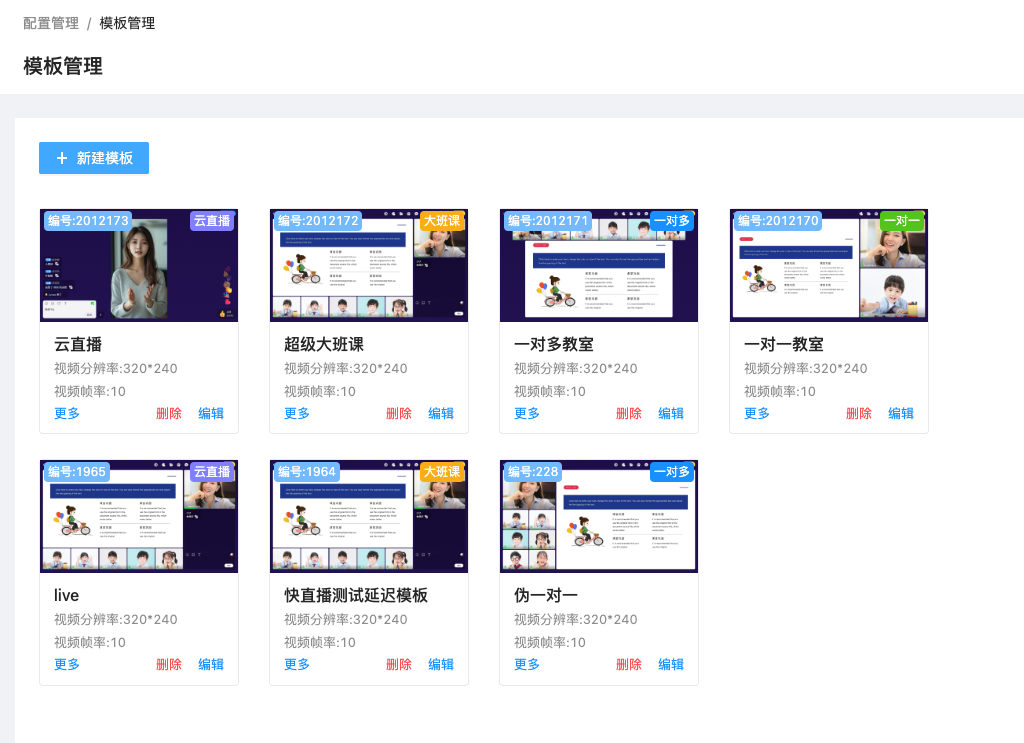
Task: Click the 模板管理 breadcrumb item
Action: tap(124, 23)
